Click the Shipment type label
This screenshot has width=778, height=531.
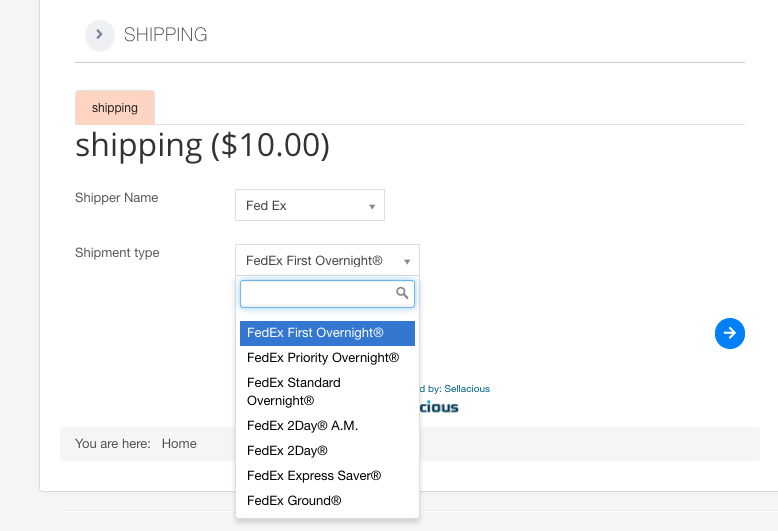click(x=117, y=253)
